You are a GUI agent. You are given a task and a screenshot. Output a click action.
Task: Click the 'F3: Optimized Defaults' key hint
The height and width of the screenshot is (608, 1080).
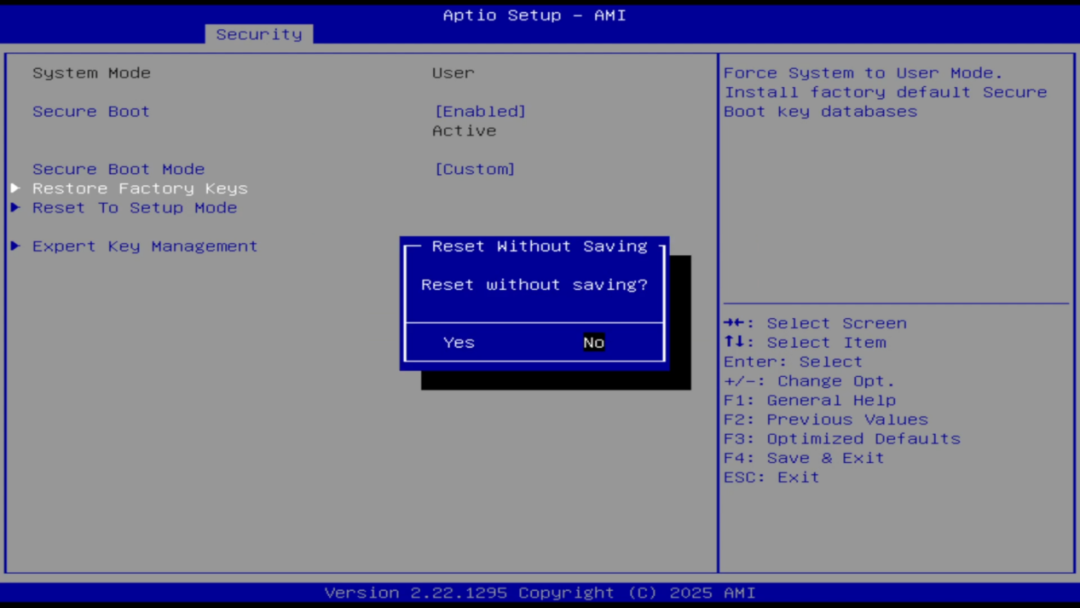click(x=842, y=439)
